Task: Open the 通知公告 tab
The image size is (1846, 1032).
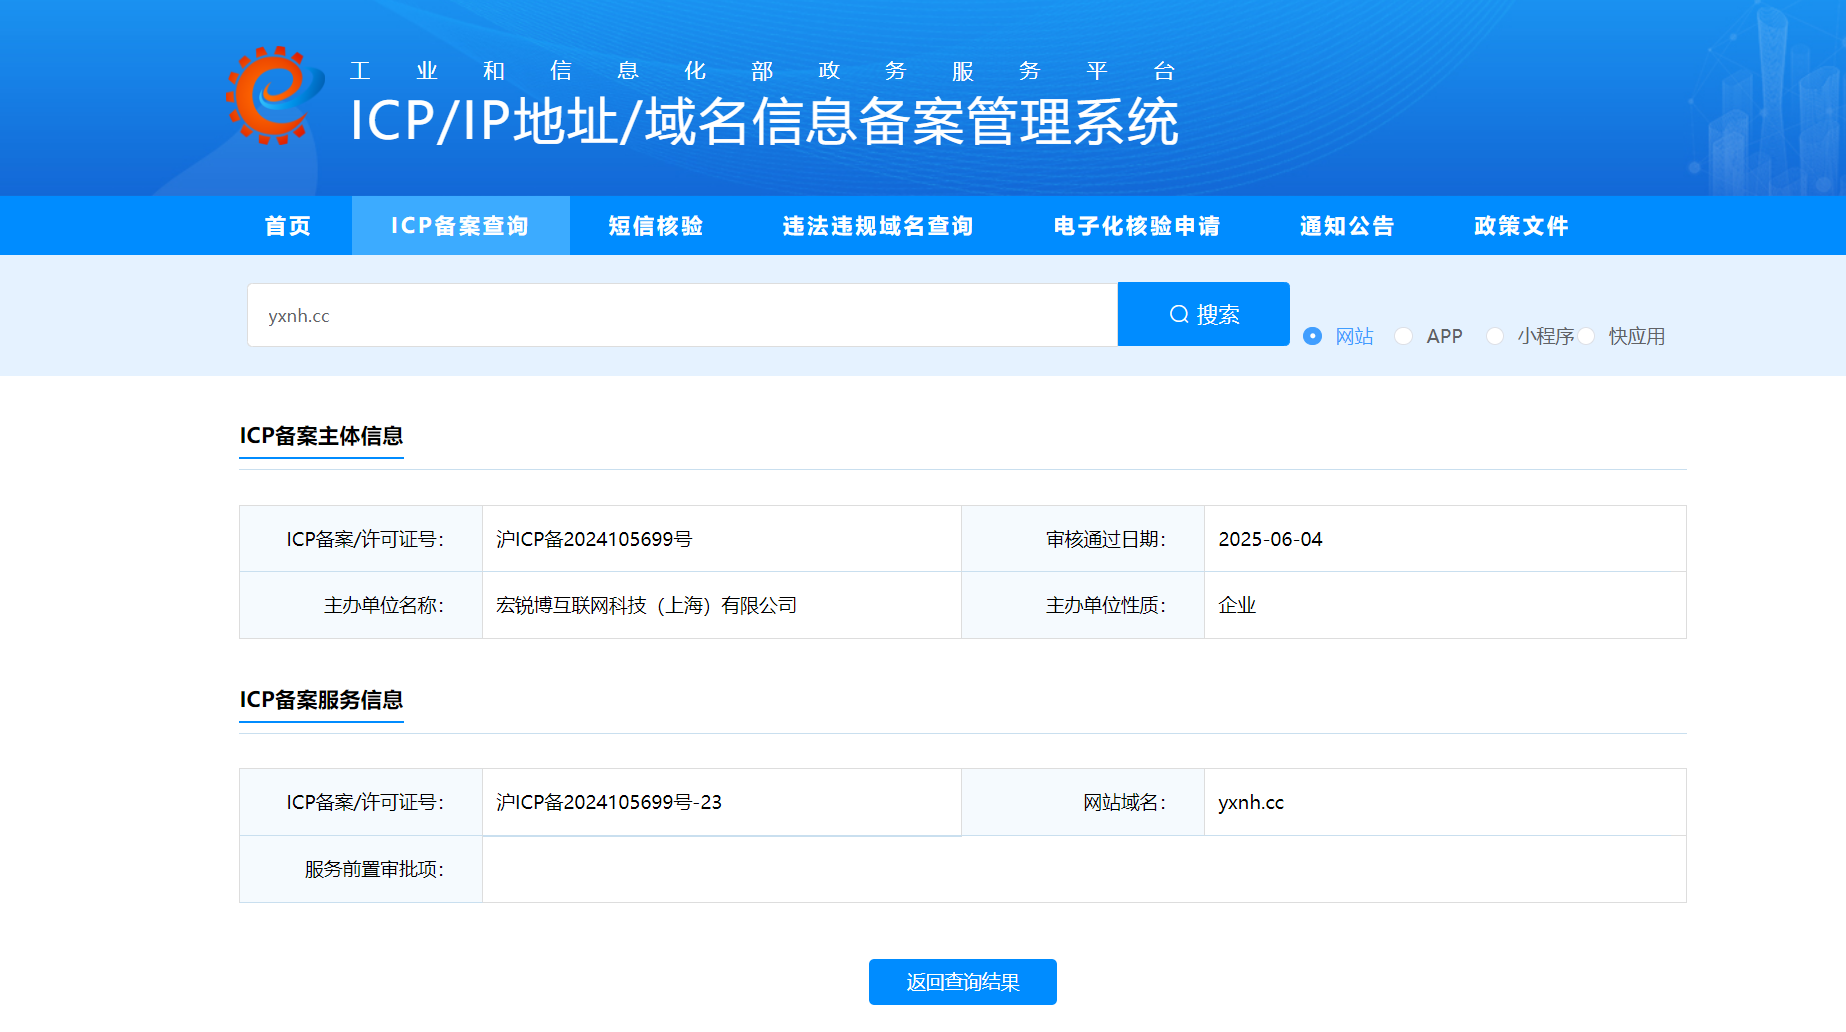Action: coord(1347,226)
